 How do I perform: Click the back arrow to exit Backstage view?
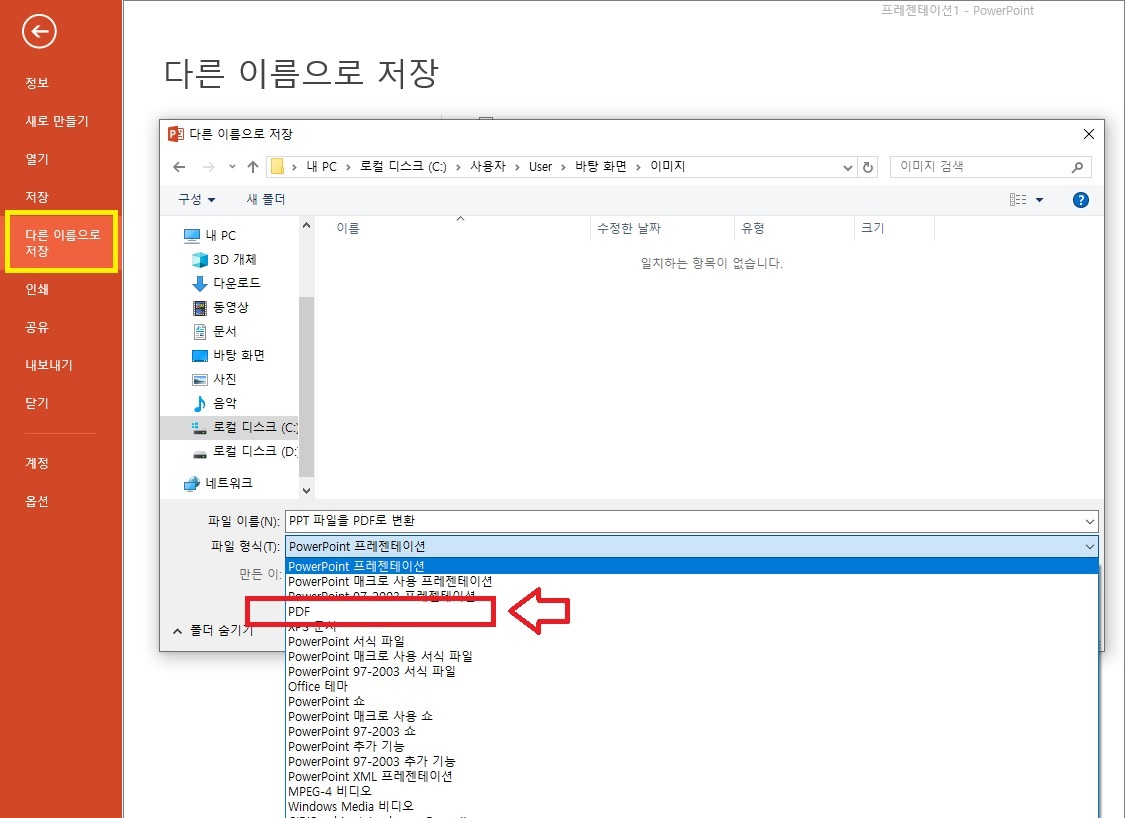38,31
